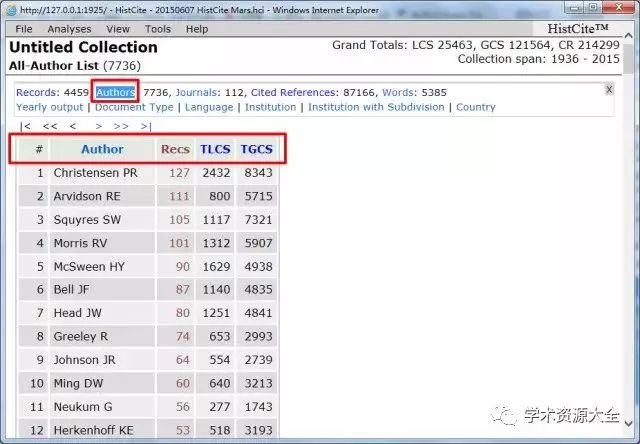Click the # column header
This screenshot has width=640, height=444.
coord(39,149)
